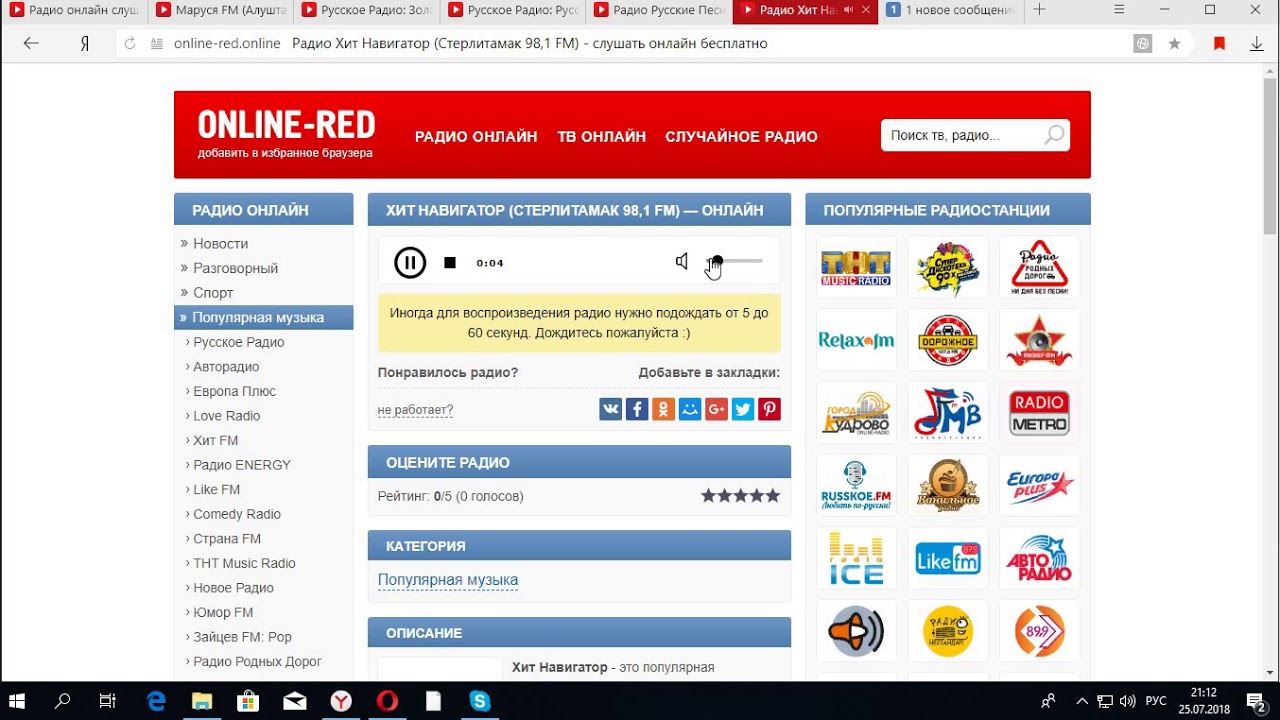
Task: Select Love Radio in sidebar
Action: [x=226, y=416]
